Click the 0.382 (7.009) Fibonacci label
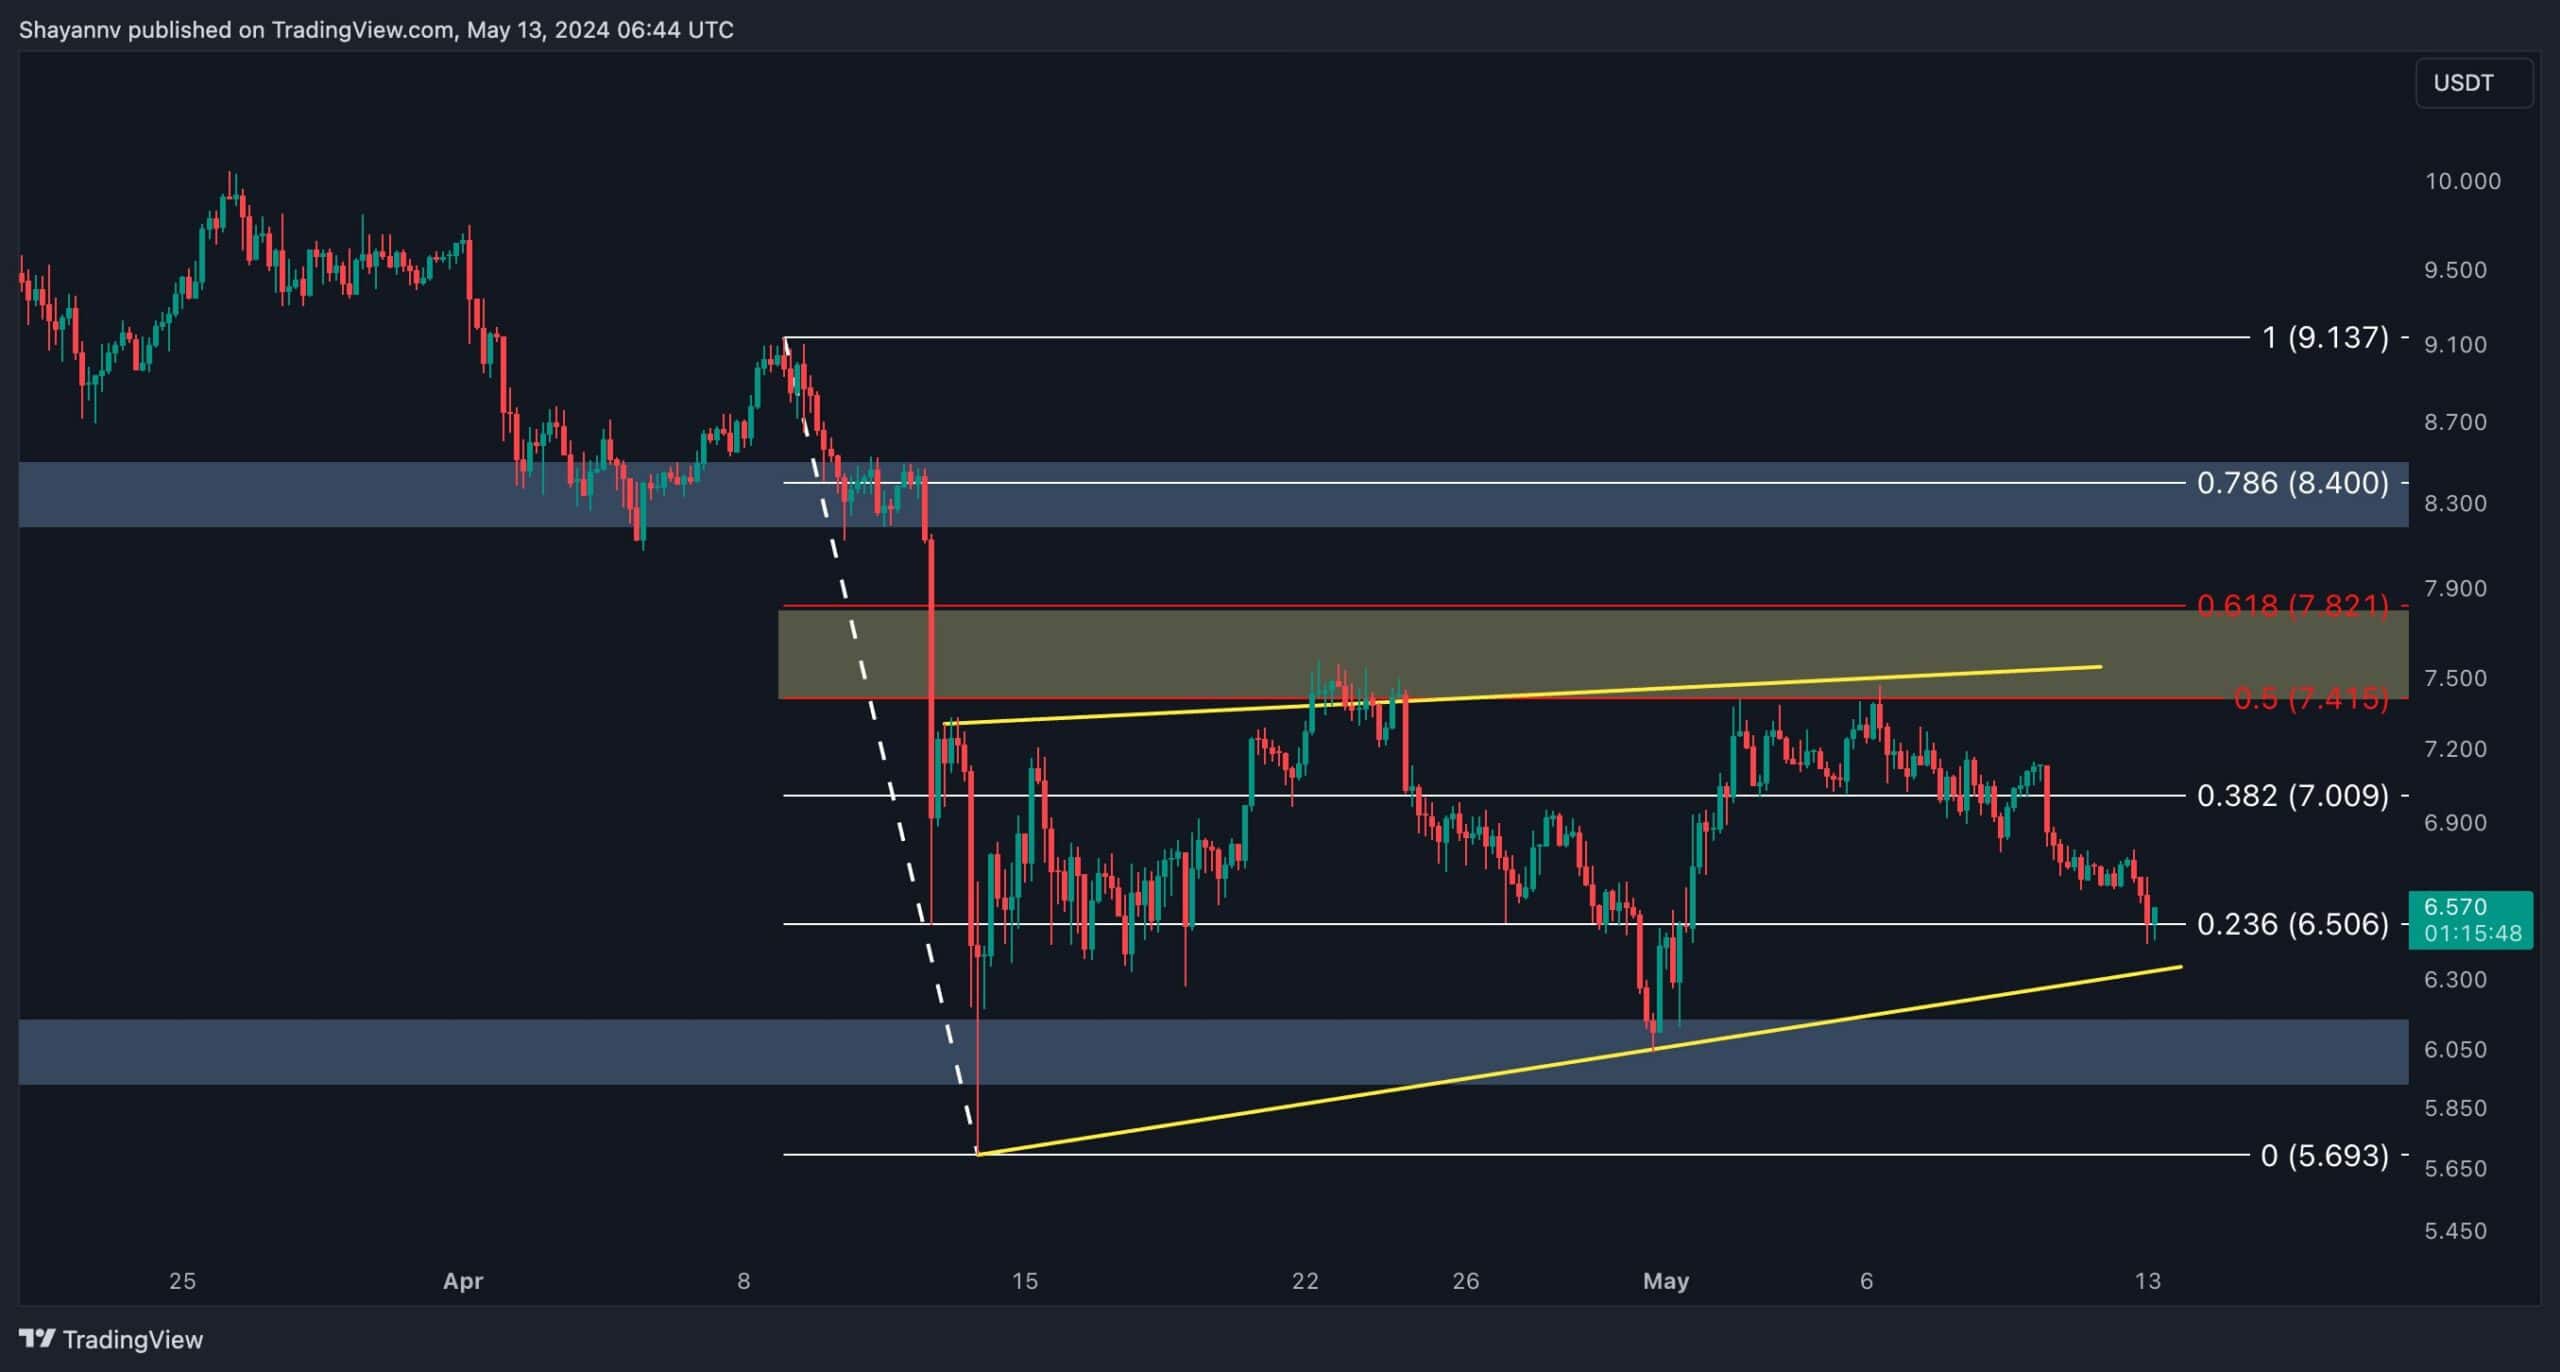The height and width of the screenshot is (1372, 2560). coord(2292,795)
